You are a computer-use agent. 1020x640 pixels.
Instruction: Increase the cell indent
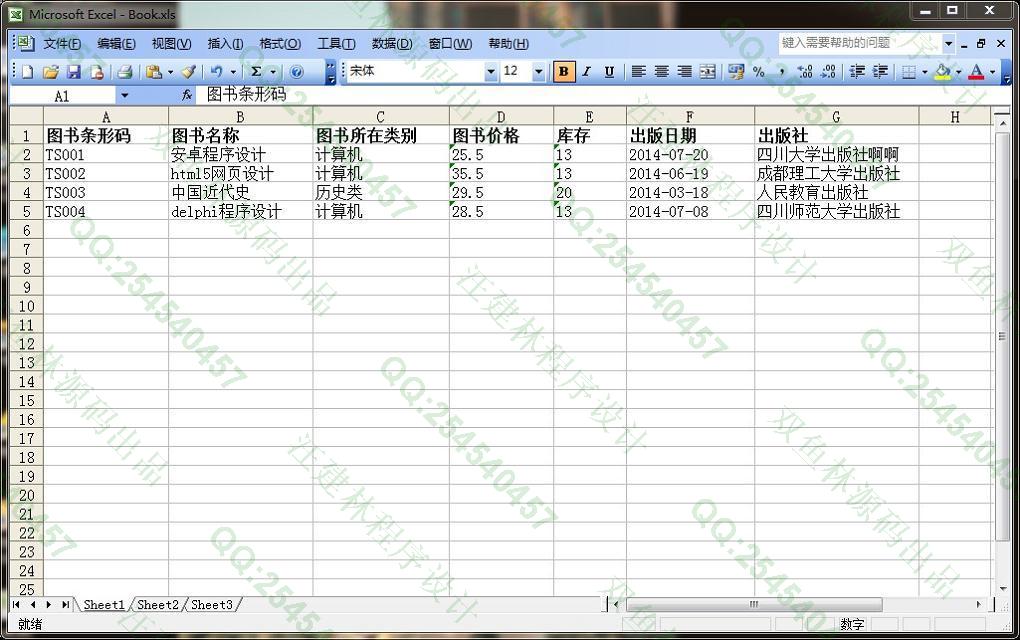coord(880,72)
